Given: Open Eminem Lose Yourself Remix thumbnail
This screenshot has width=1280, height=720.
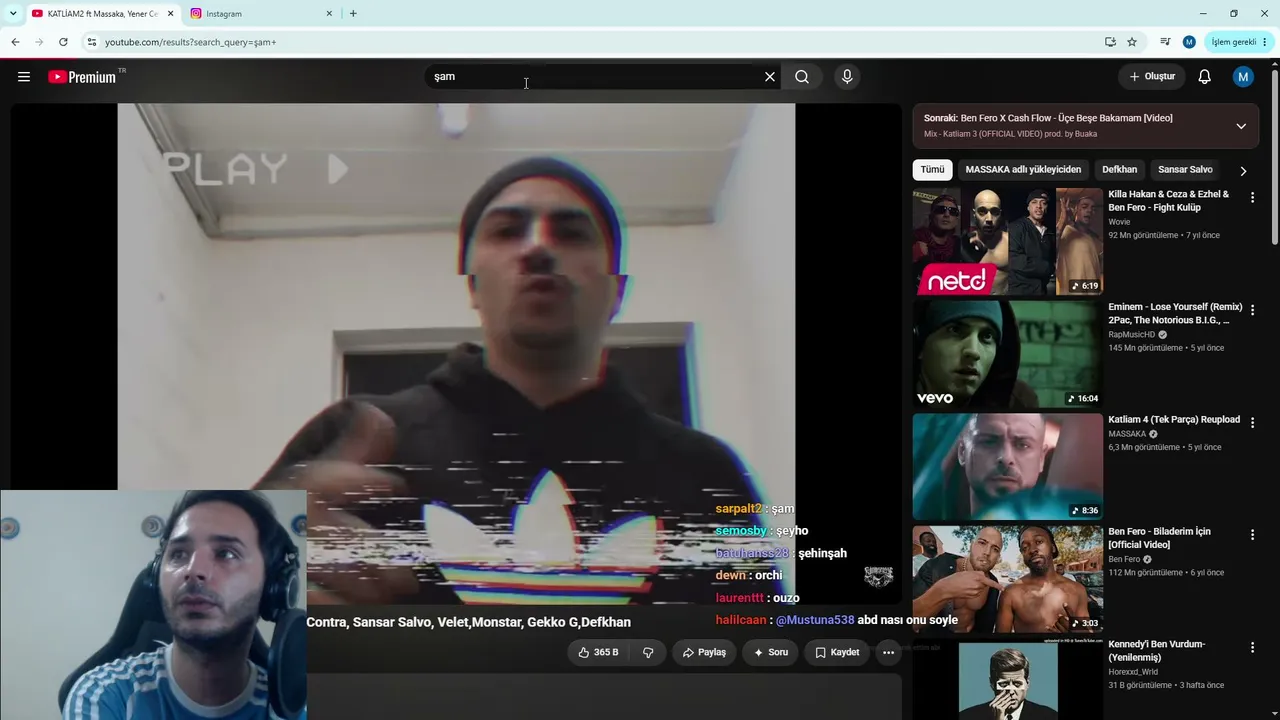Looking at the screenshot, I should [x=1007, y=354].
